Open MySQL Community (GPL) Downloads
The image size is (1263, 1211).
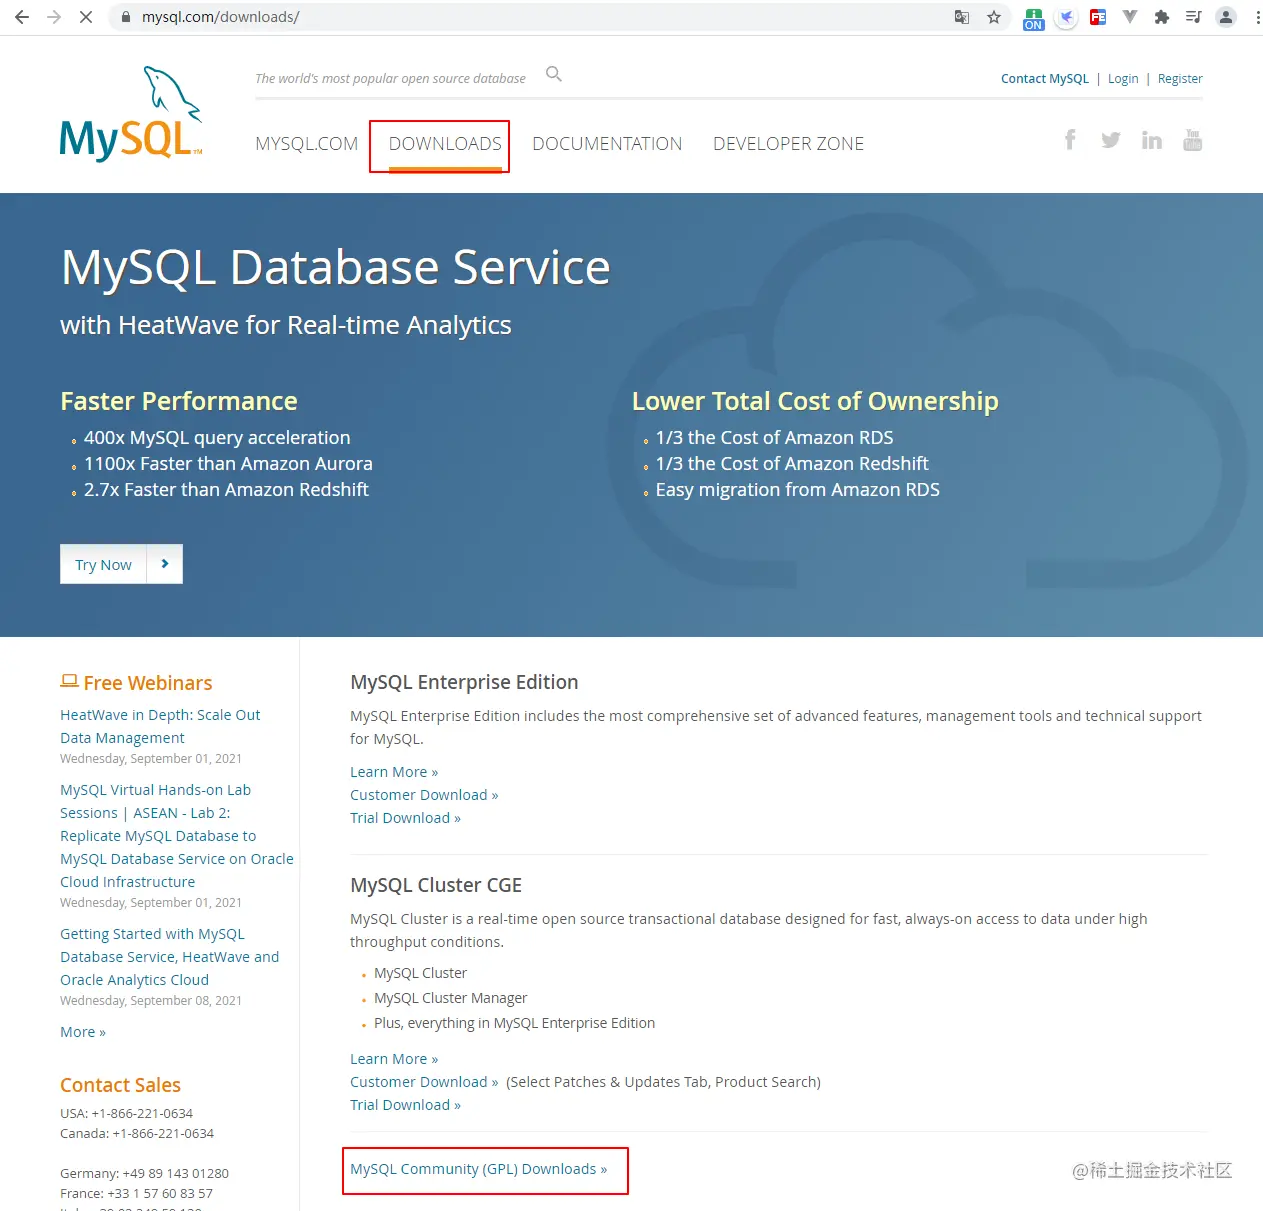[x=478, y=1168]
